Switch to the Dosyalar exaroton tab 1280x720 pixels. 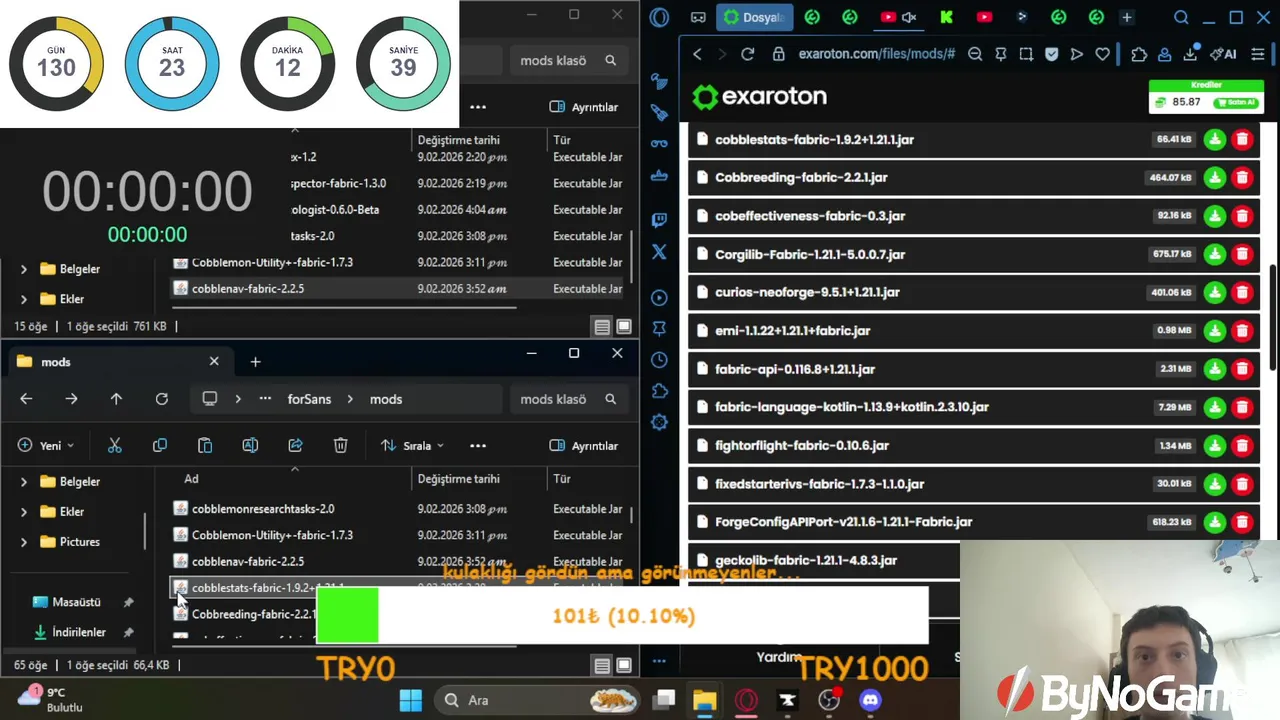coord(755,17)
